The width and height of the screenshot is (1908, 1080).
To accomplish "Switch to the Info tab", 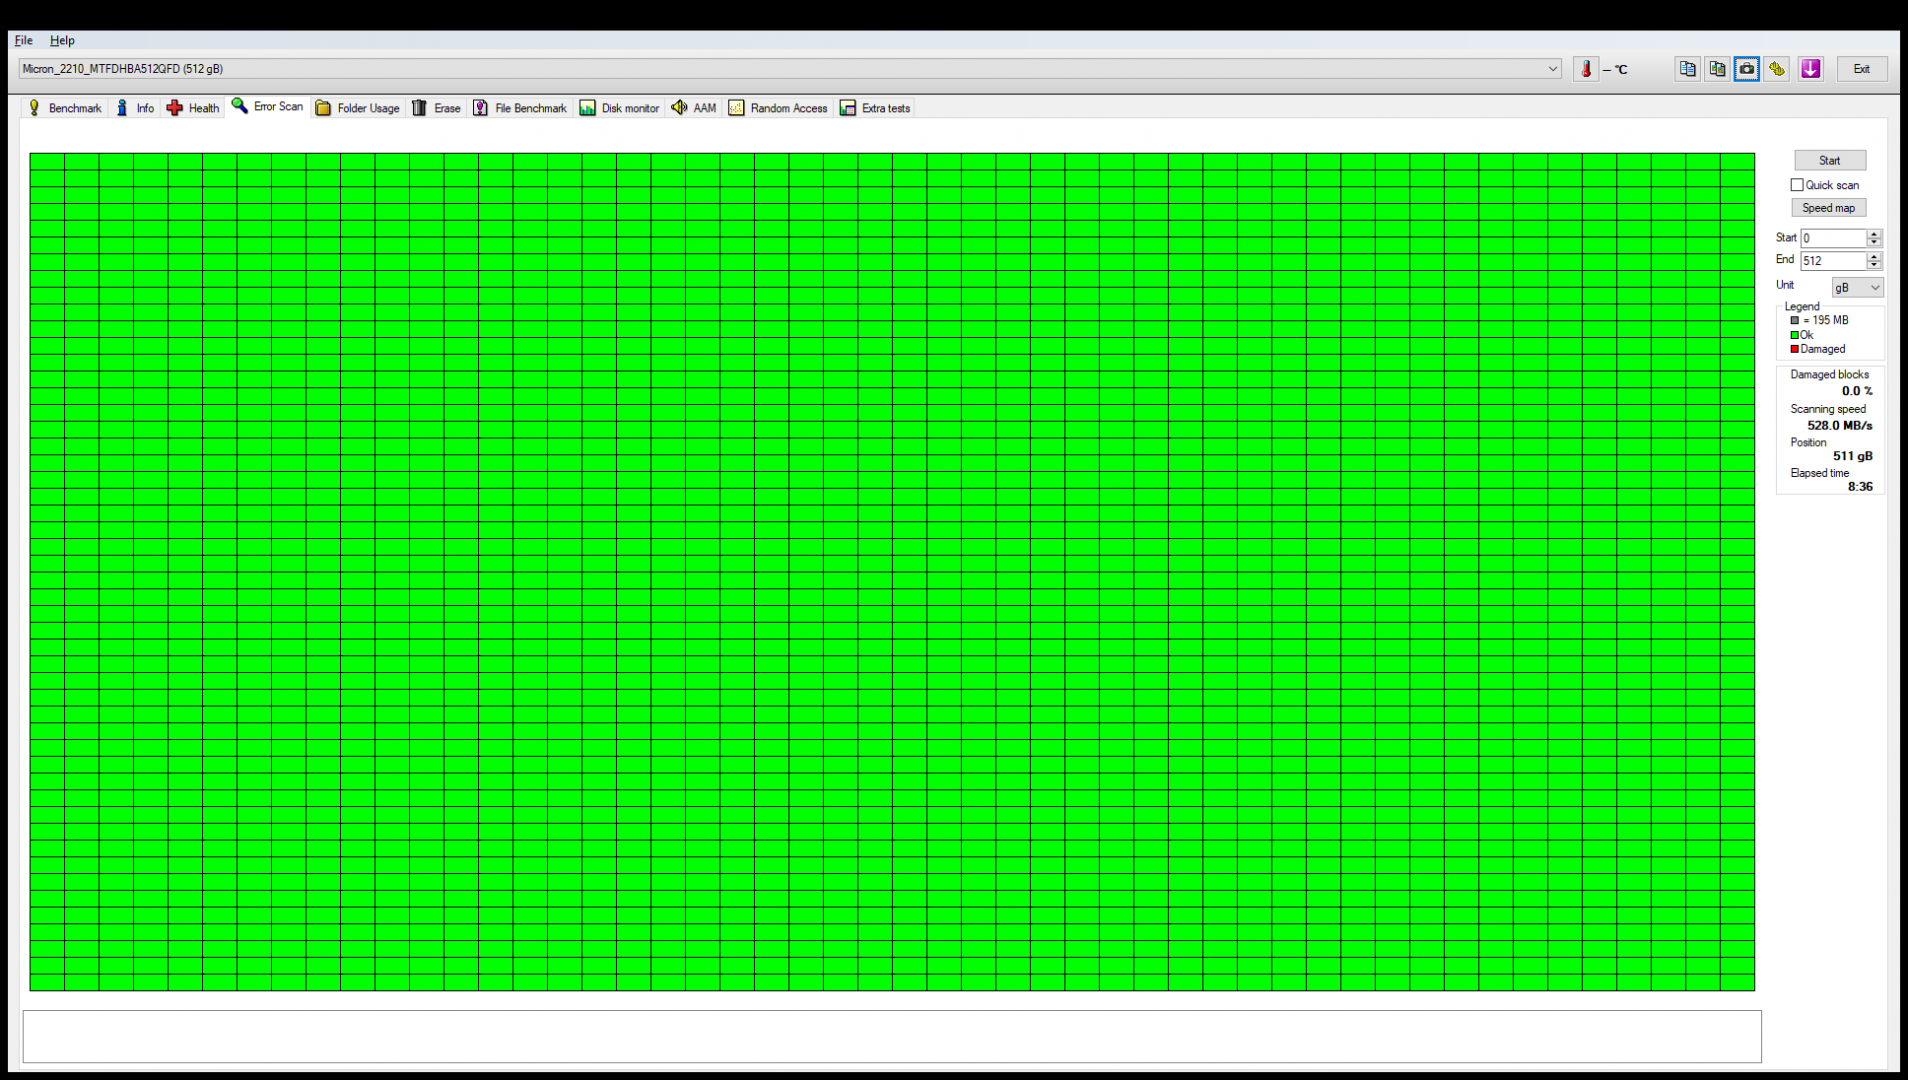I will (135, 108).
